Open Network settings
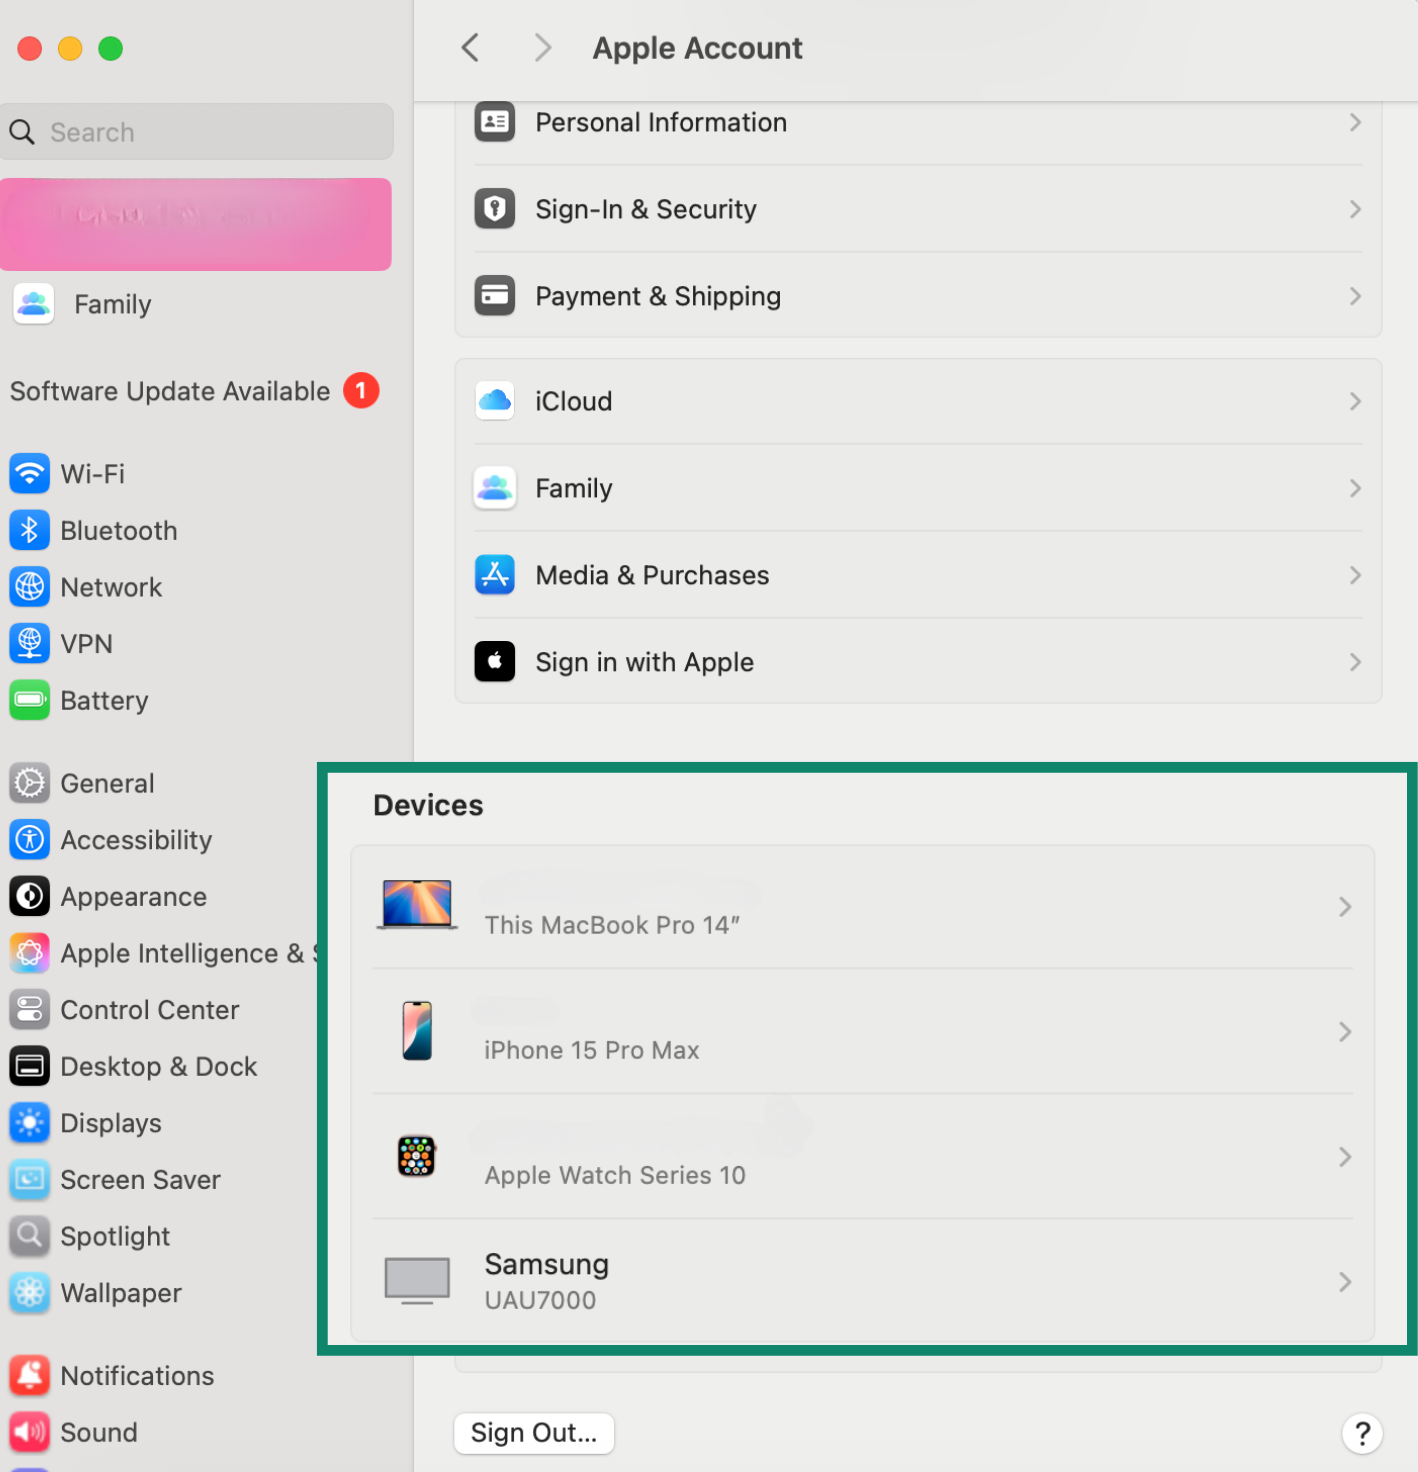This screenshot has width=1418, height=1472. pos(110,587)
